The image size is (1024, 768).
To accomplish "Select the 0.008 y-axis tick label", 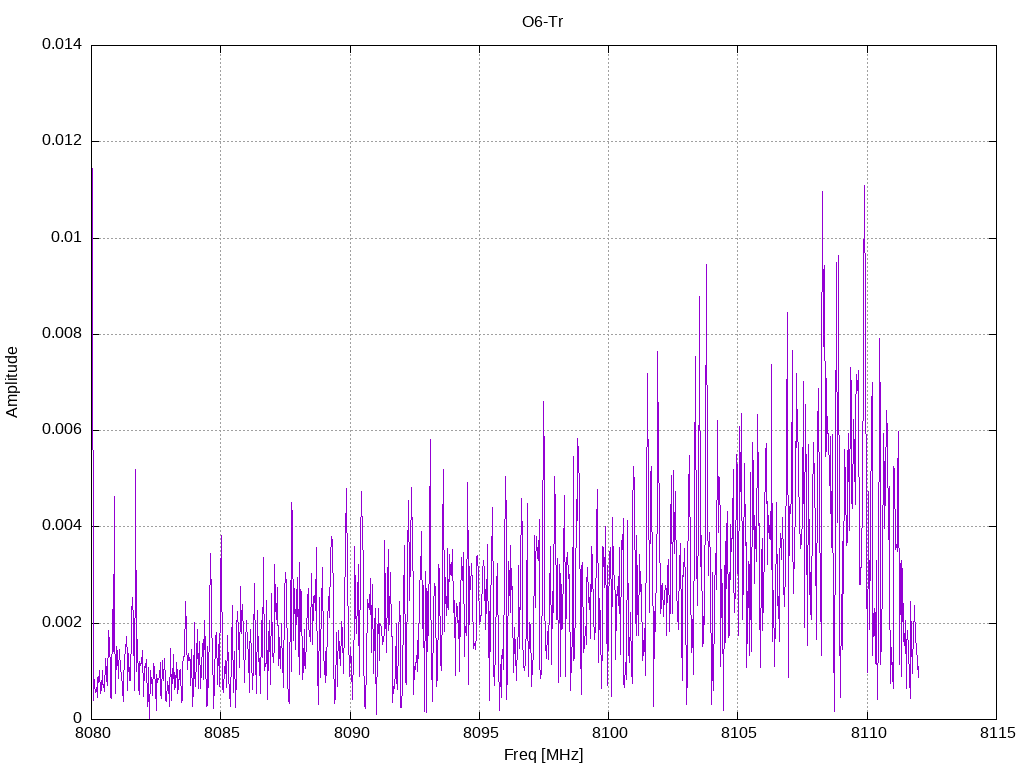I will pyautogui.click(x=61, y=334).
